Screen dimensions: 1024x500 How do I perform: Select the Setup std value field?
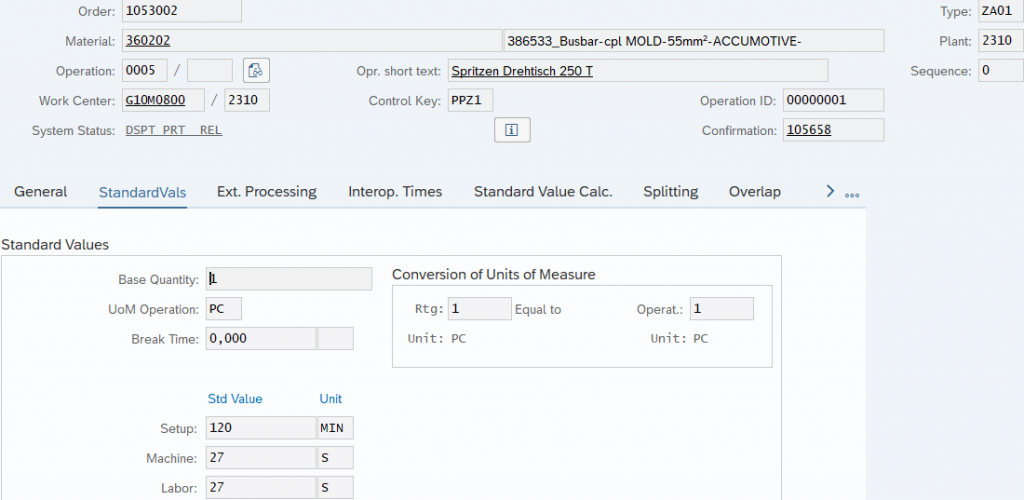tap(260, 428)
